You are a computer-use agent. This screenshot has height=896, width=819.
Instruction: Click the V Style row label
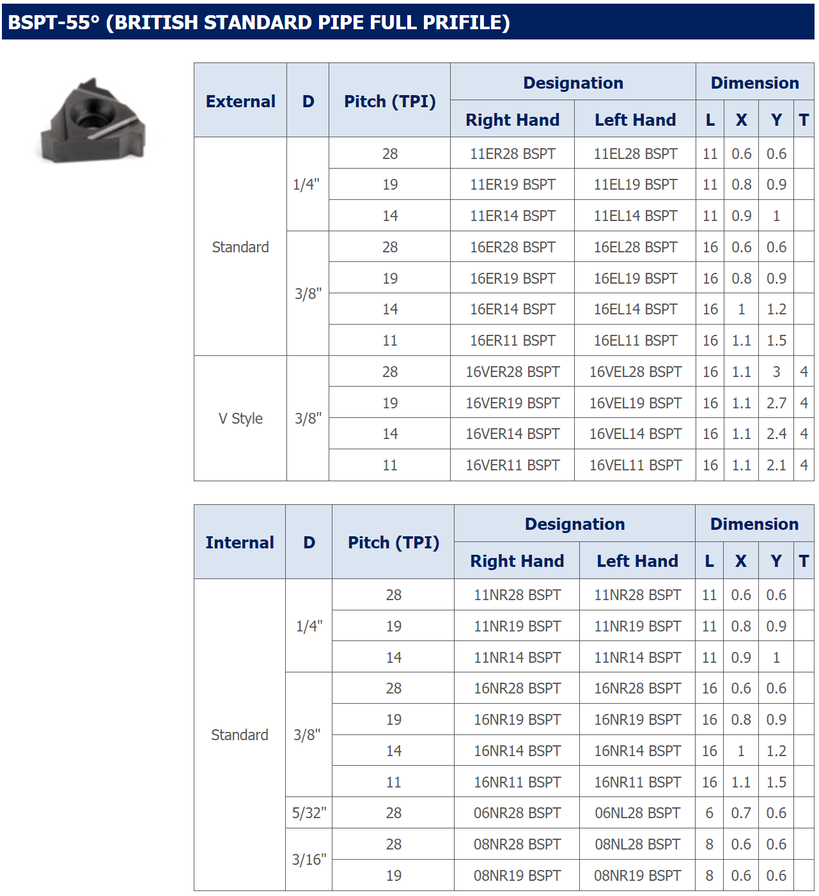[x=240, y=418]
